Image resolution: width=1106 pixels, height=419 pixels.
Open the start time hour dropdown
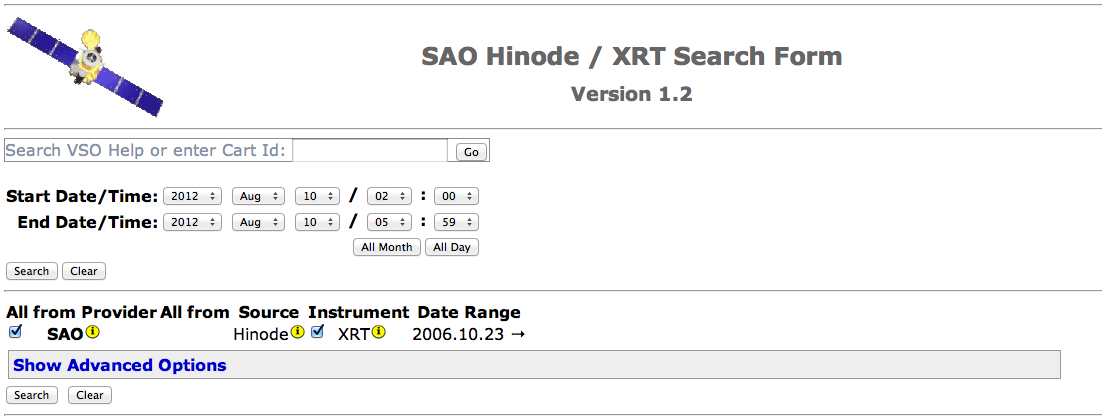(x=389, y=197)
